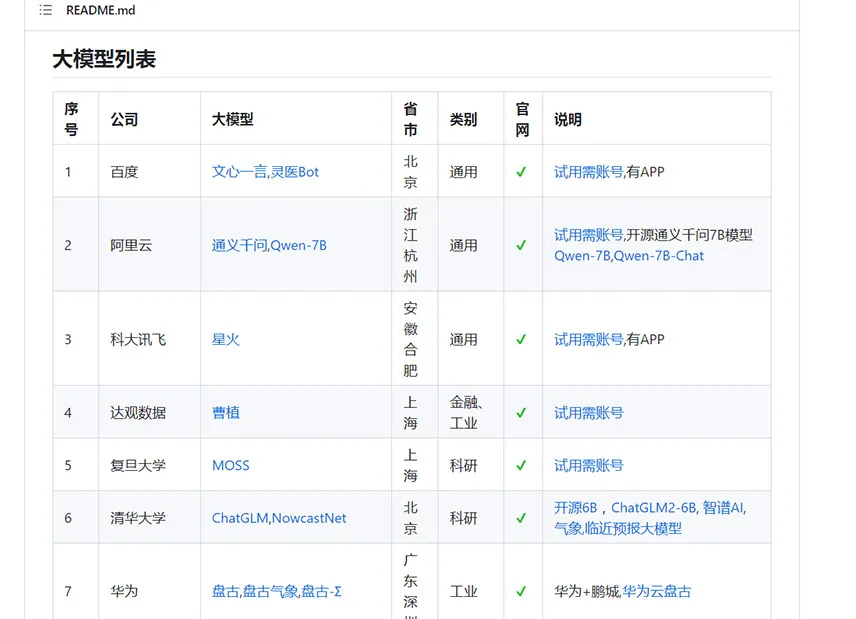856x619 pixels.
Task: Open 试用需账号 link in the 百度 row
Action: (x=588, y=172)
